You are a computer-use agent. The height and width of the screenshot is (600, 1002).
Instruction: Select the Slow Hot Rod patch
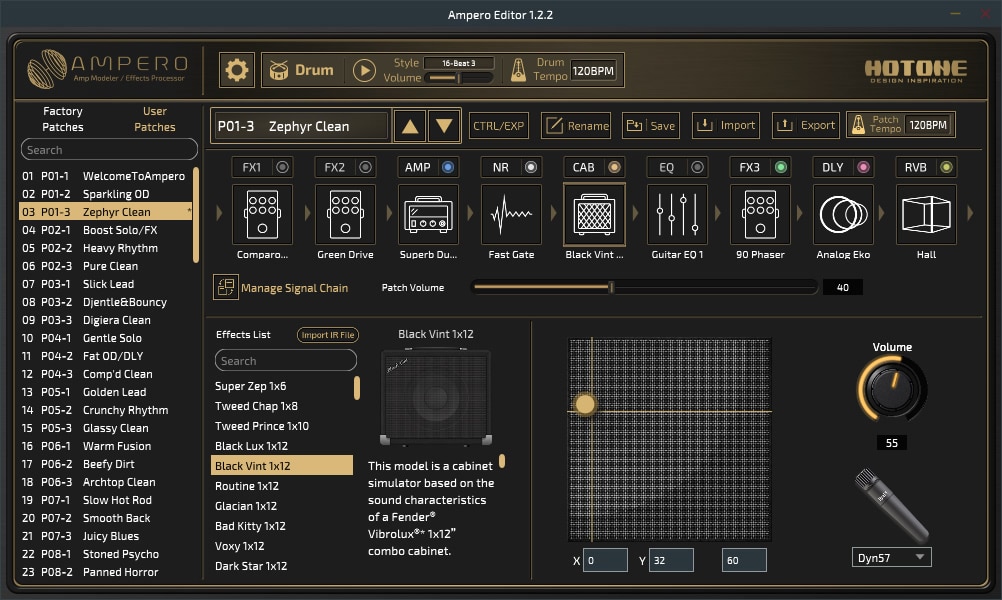pyautogui.click(x=105, y=500)
